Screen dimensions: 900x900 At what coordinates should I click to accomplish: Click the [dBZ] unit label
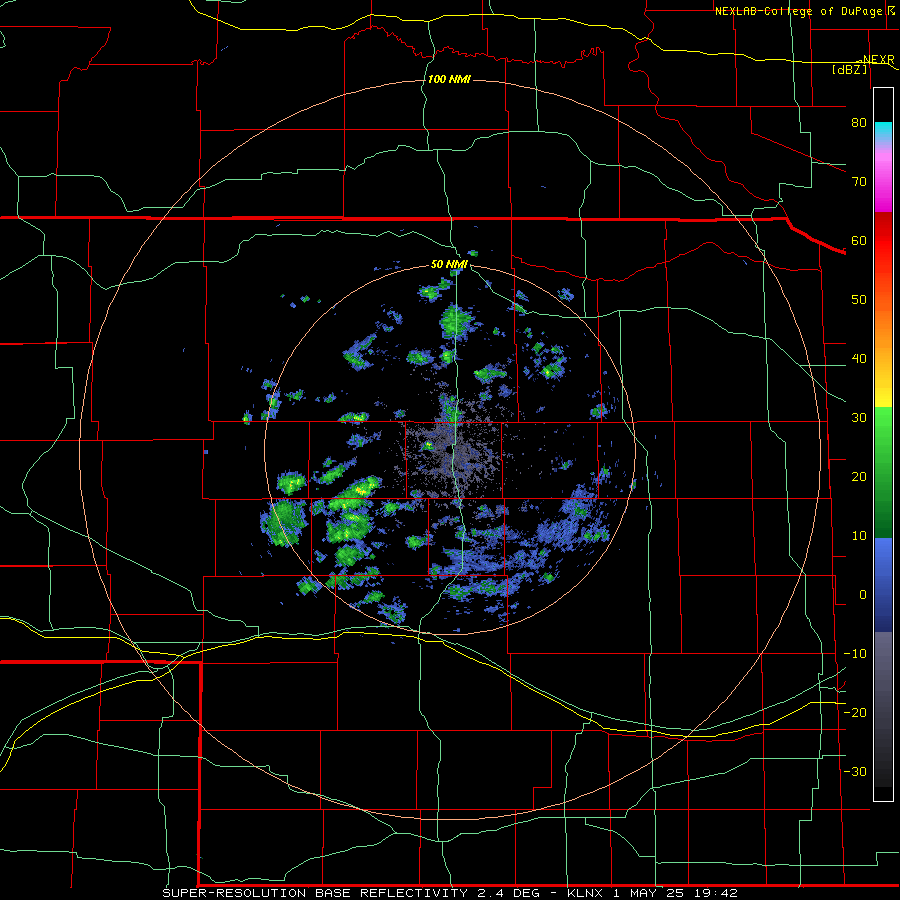849,69
